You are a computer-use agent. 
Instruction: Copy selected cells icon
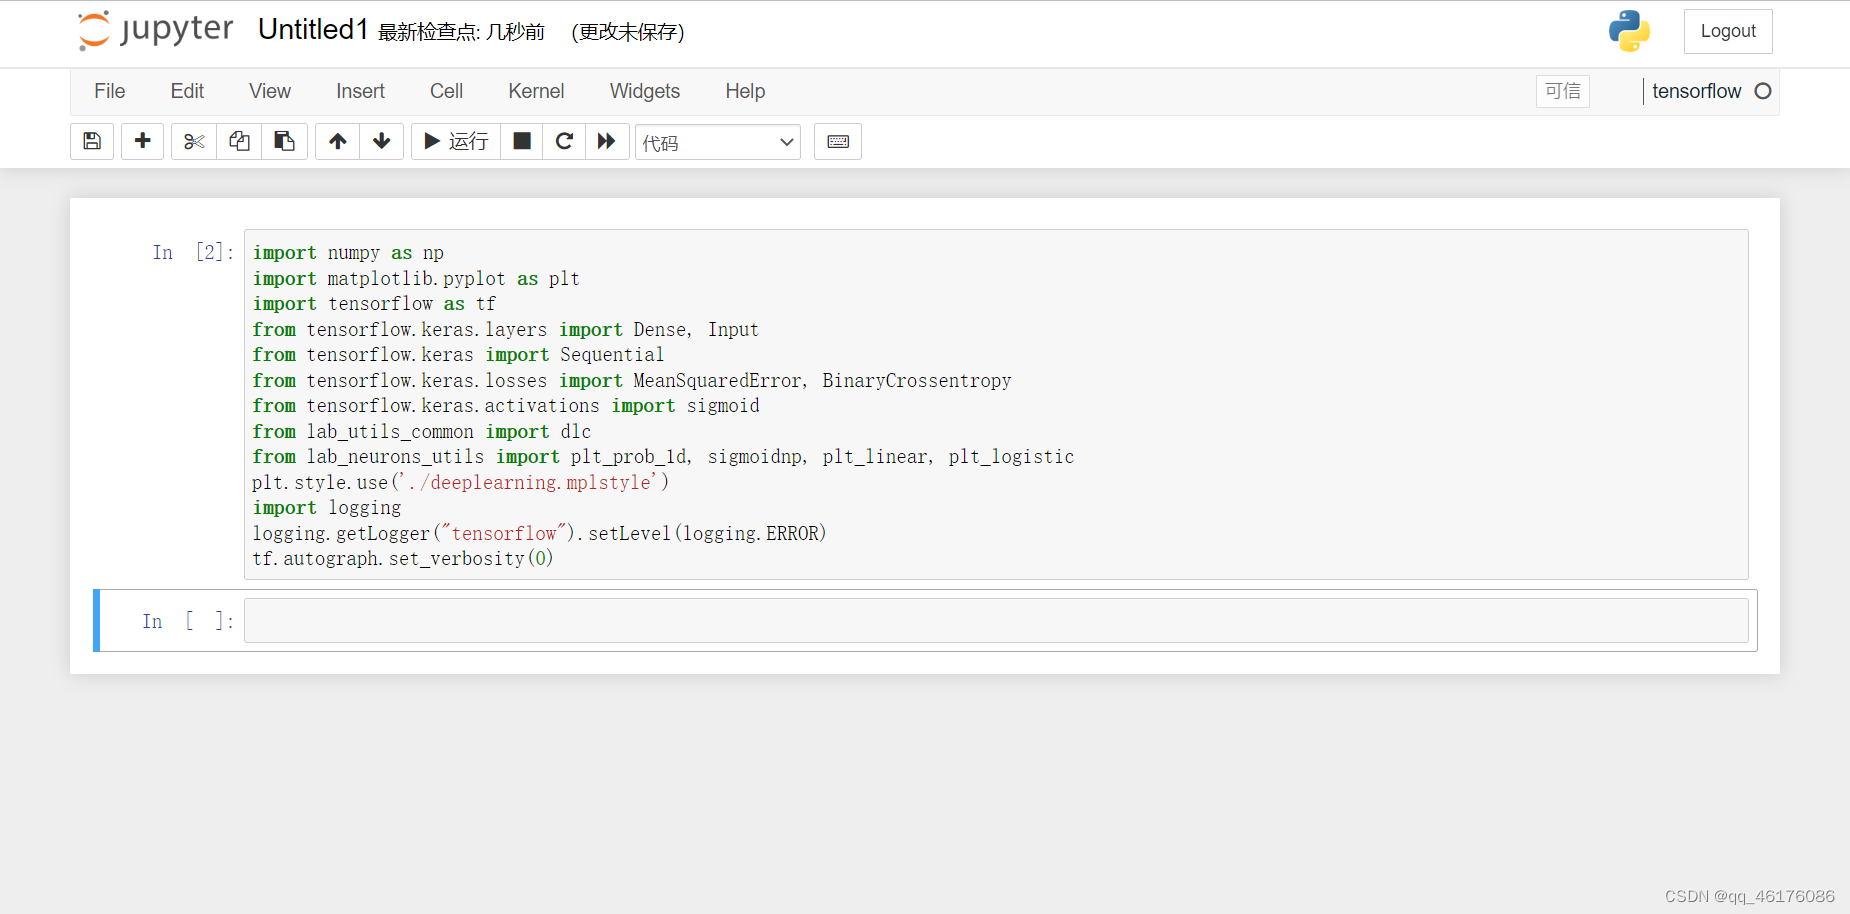(239, 142)
